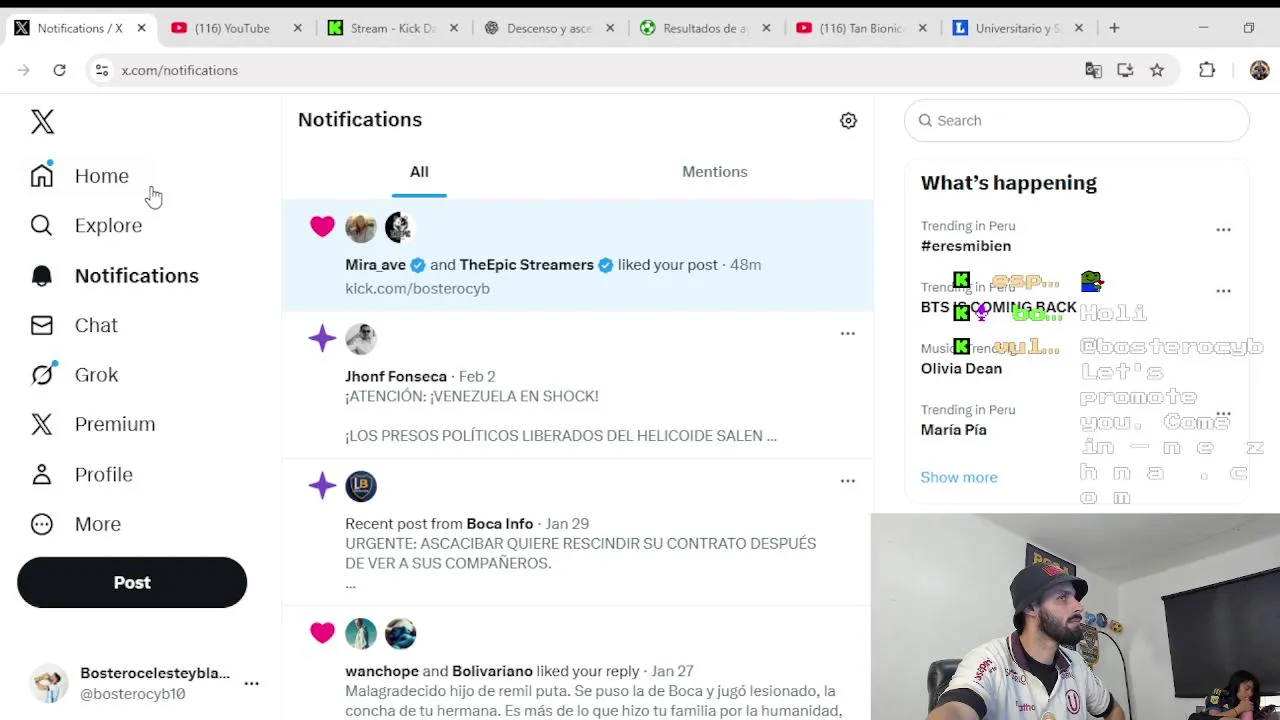Open TheEpic Streamers profile name
Screen dimensions: 1280x720
pyautogui.click(x=526, y=265)
